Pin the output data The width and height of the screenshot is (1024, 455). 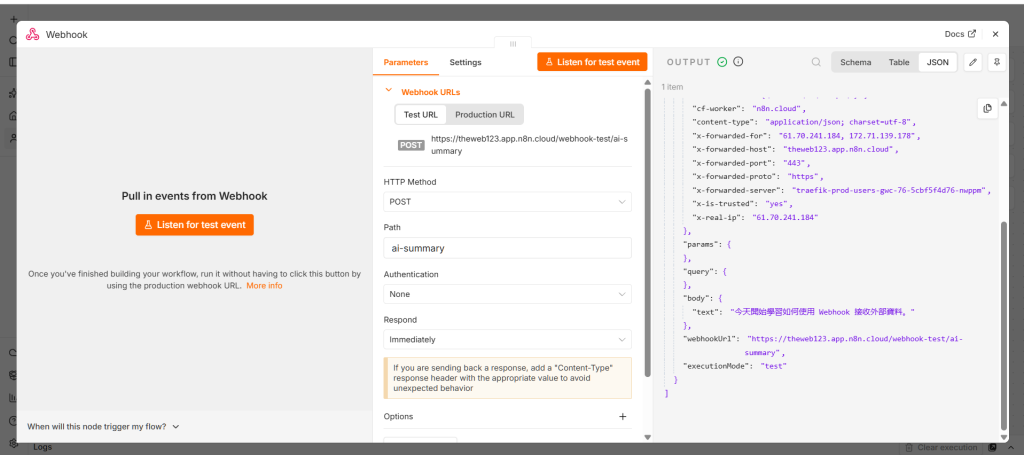(x=997, y=62)
